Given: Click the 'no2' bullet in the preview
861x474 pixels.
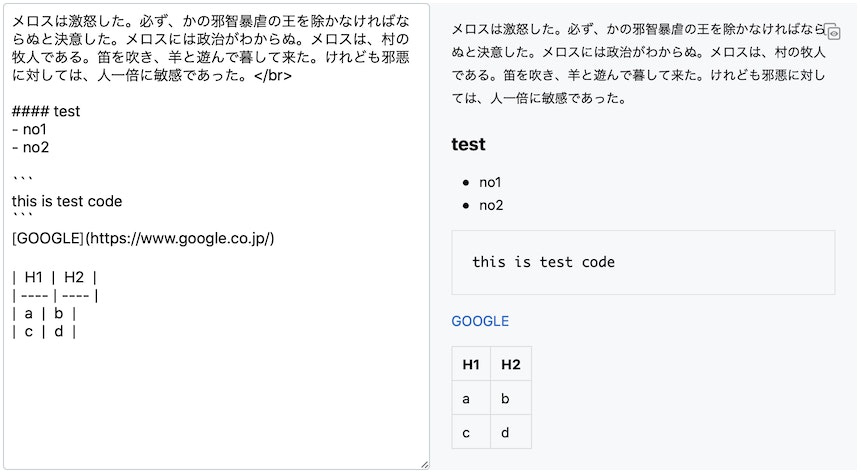Looking at the screenshot, I should 491,205.
